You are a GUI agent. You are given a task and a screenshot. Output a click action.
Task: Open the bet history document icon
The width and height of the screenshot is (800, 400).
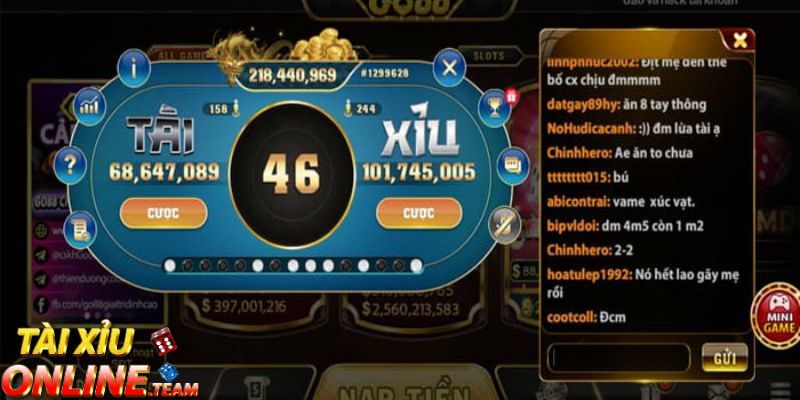coord(80,230)
